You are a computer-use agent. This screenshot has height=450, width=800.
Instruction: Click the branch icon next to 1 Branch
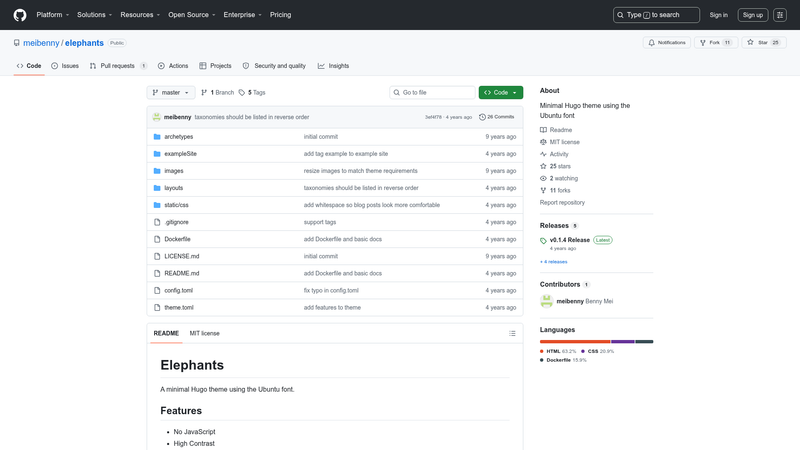[x=204, y=92]
